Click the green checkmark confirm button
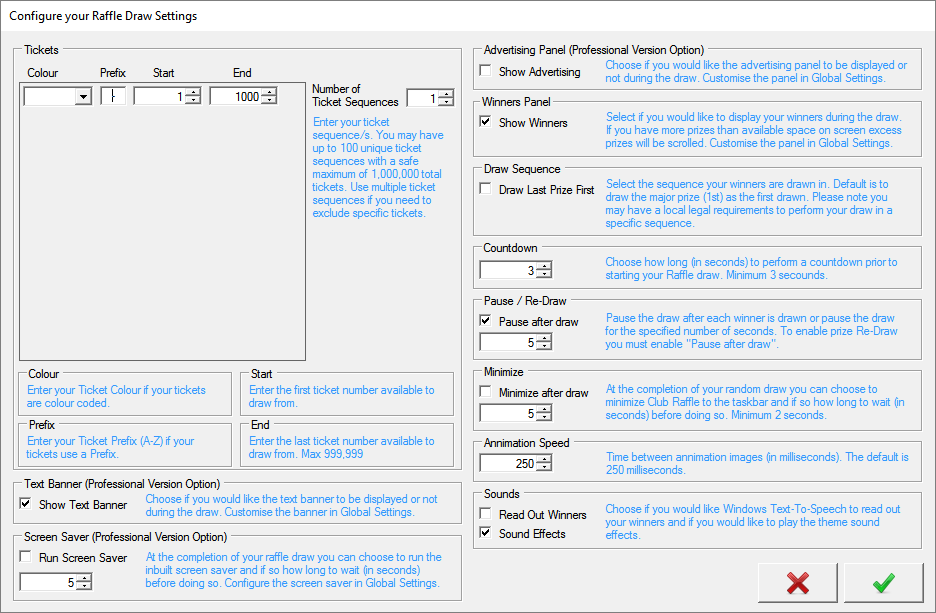Image resolution: width=936 pixels, height=613 pixels. click(x=883, y=583)
